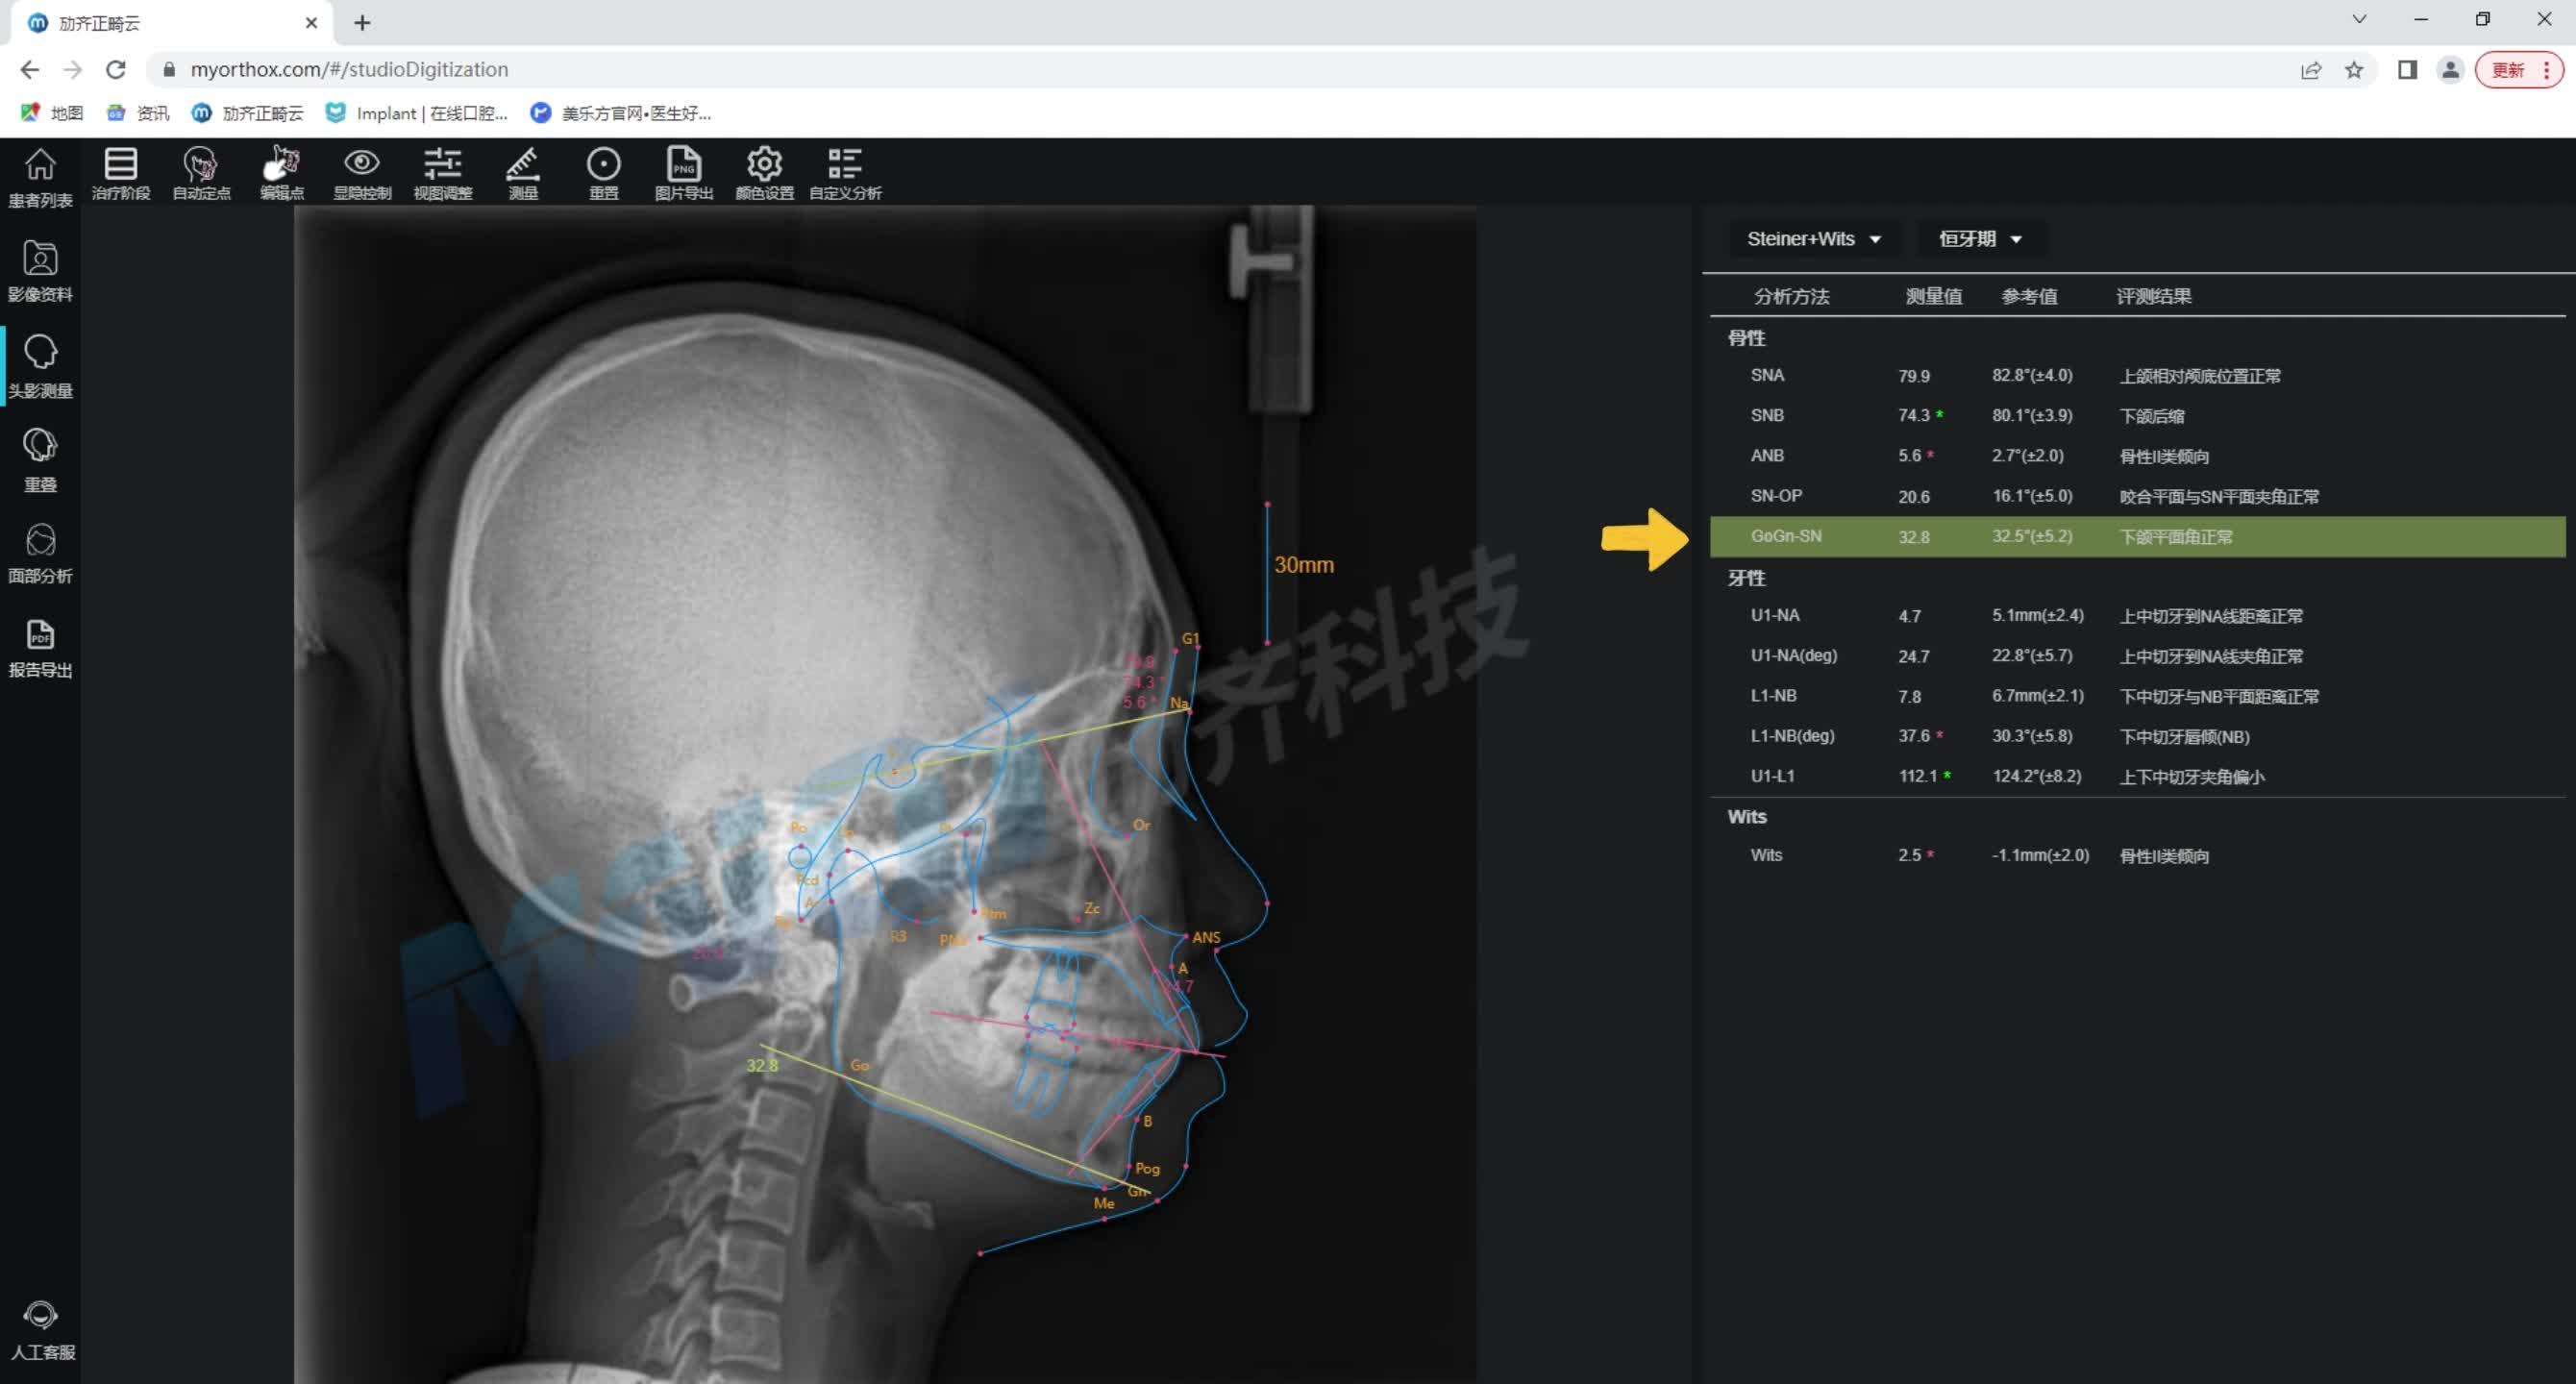
Task: Toggle 显隐控制 visibility control eye icon
Action: 362,173
